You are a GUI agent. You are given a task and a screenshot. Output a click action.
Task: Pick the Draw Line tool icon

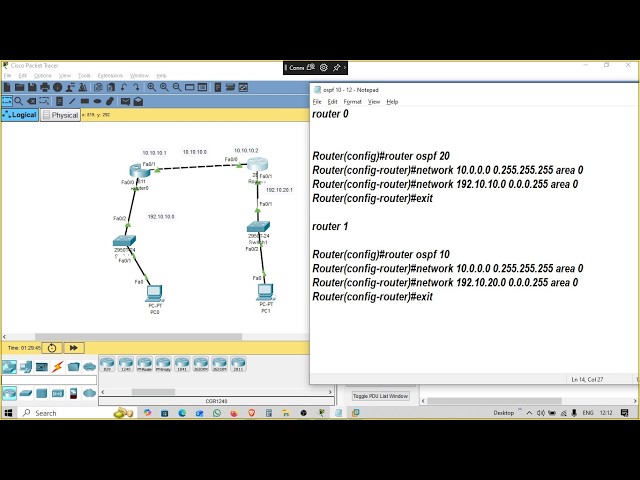coord(72,101)
